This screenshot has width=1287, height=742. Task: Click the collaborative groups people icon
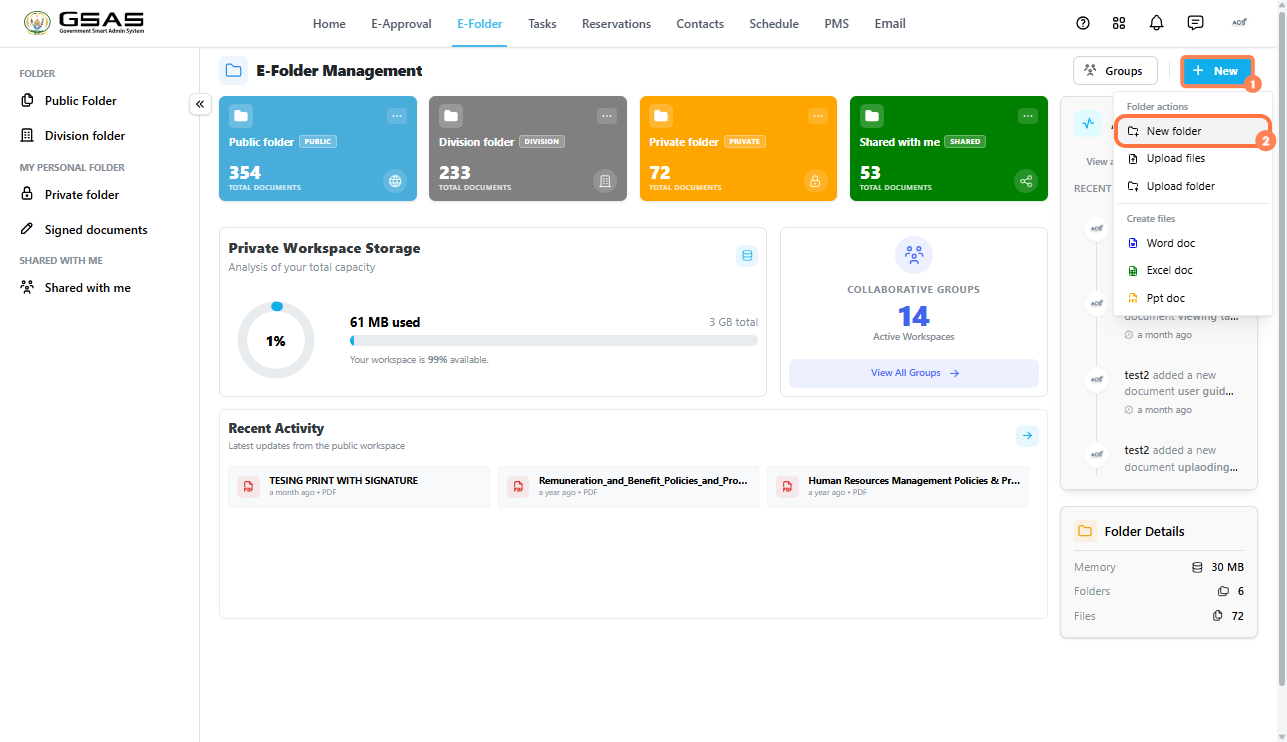click(x=914, y=255)
